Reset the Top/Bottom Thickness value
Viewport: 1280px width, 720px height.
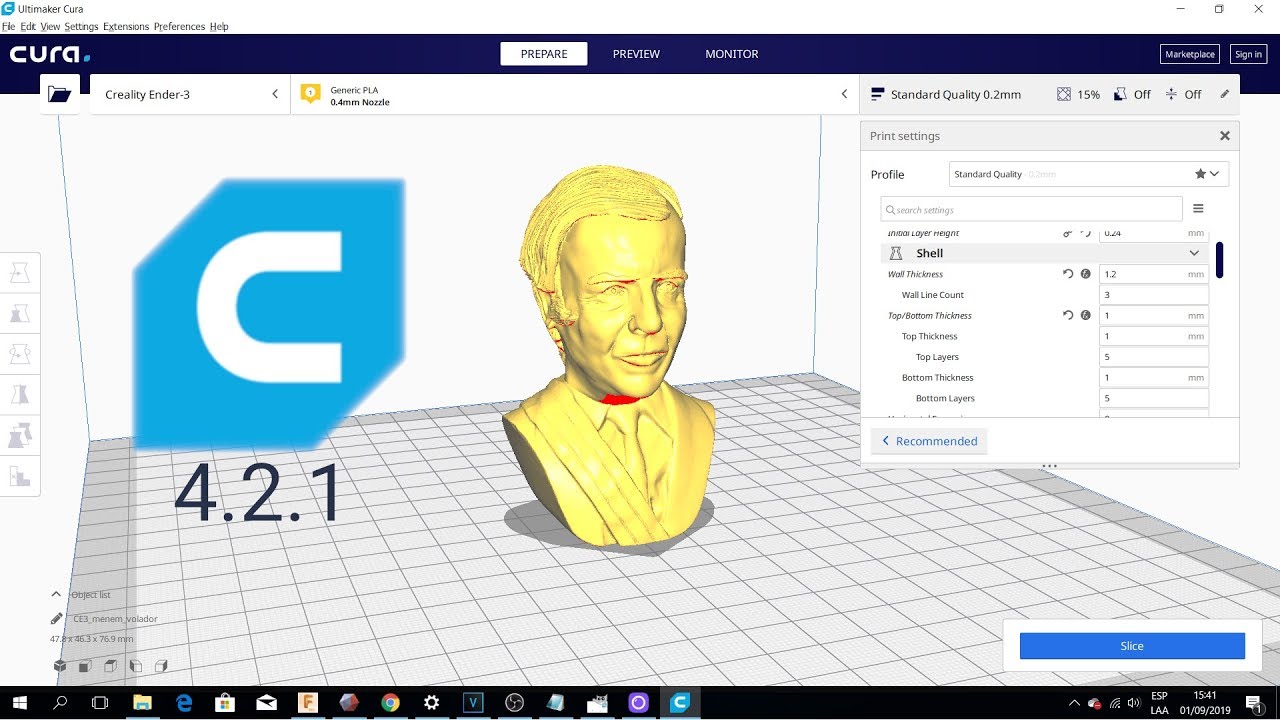pyautogui.click(x=1068, y=315)
